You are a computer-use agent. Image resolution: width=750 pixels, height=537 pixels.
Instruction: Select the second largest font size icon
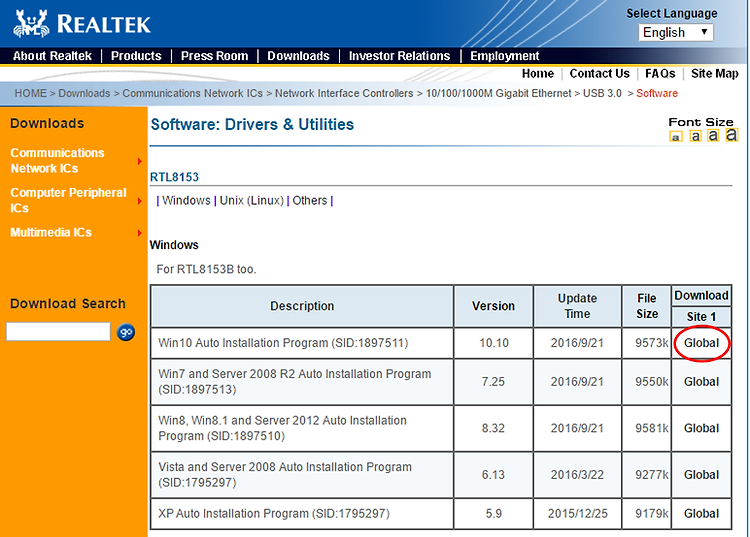pos(713,135)
